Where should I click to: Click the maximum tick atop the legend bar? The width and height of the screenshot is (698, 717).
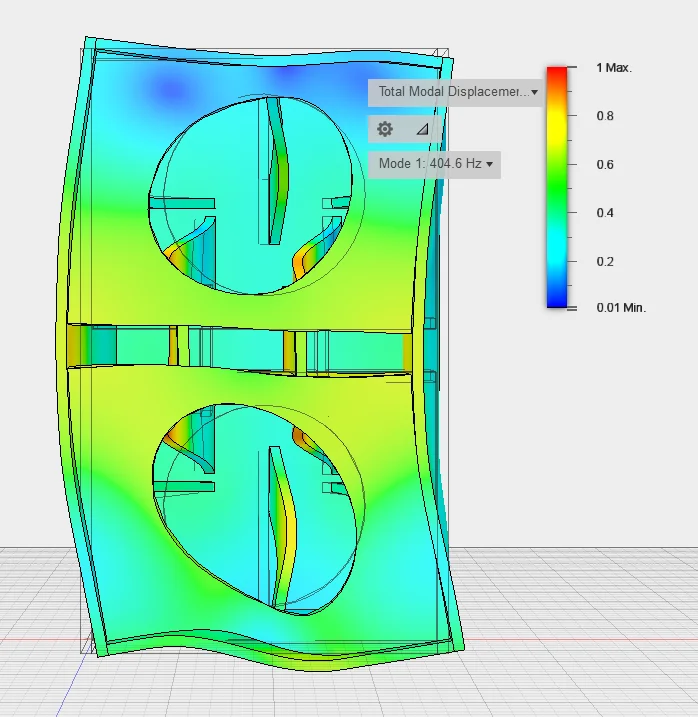(572, 67)
